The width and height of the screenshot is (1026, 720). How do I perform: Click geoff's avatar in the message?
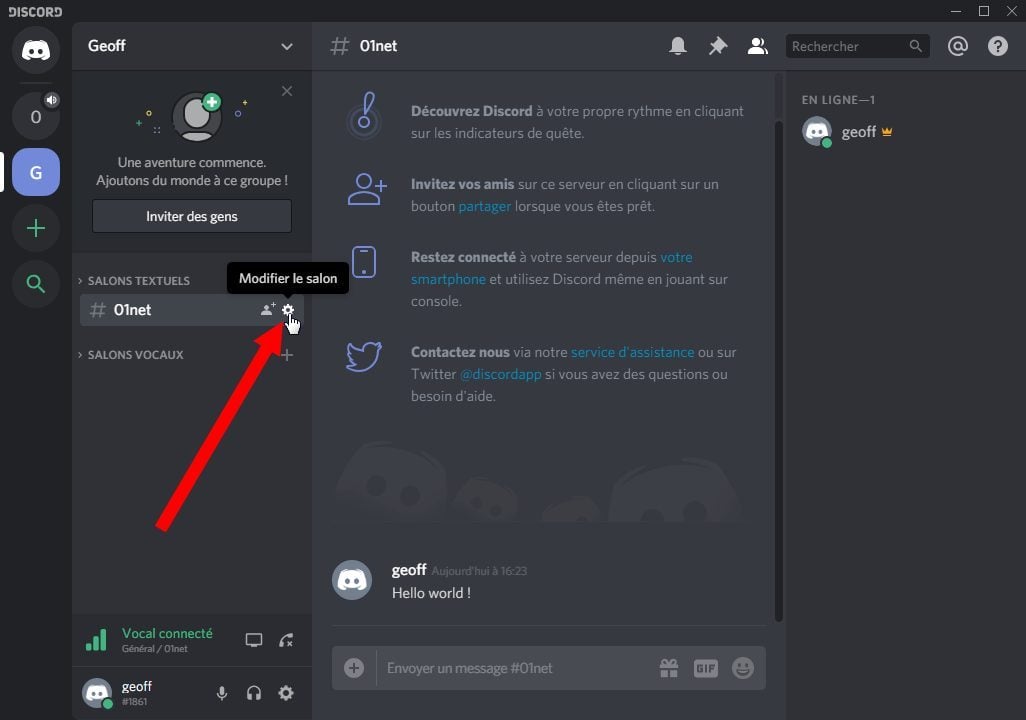[x=352, y=580]
